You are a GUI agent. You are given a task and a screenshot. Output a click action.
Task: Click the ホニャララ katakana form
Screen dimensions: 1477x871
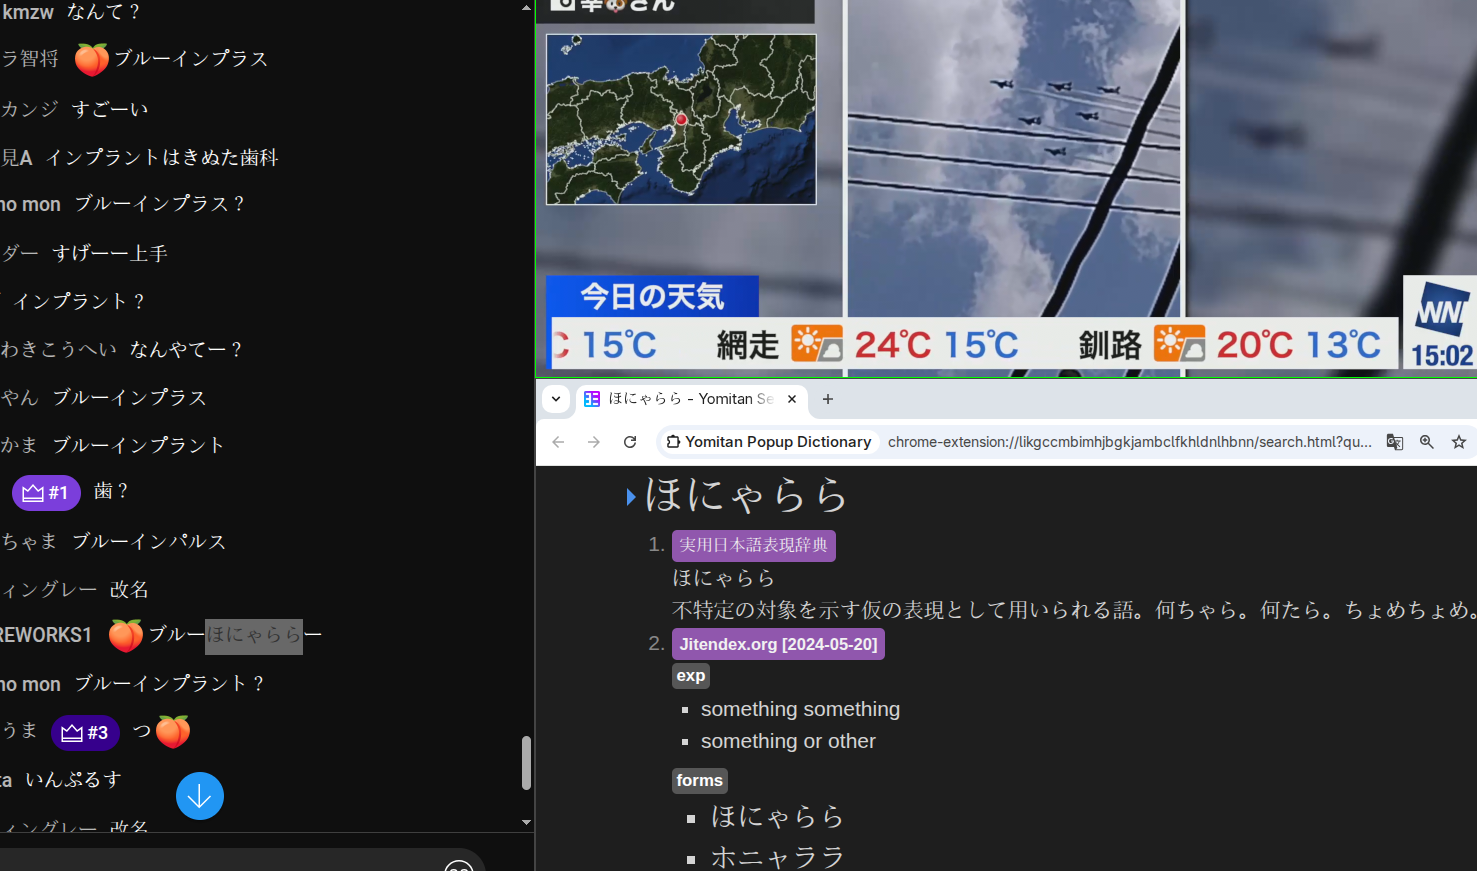click(x=777, y=857)
